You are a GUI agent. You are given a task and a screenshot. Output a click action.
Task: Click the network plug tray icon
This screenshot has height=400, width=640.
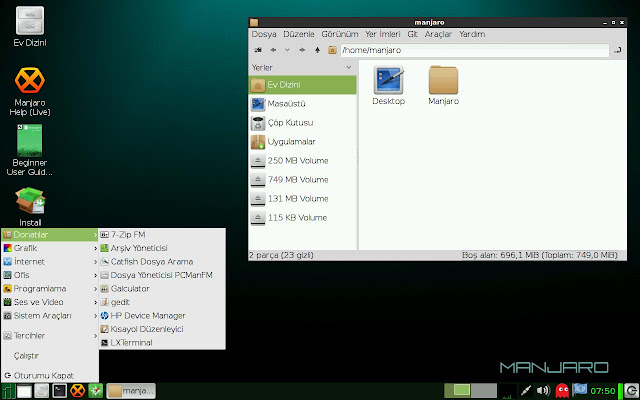pos(526,391)
